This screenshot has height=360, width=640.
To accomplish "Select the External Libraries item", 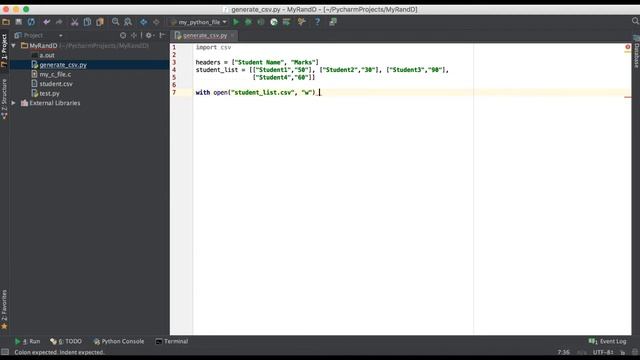I will [x=55, y=103].
